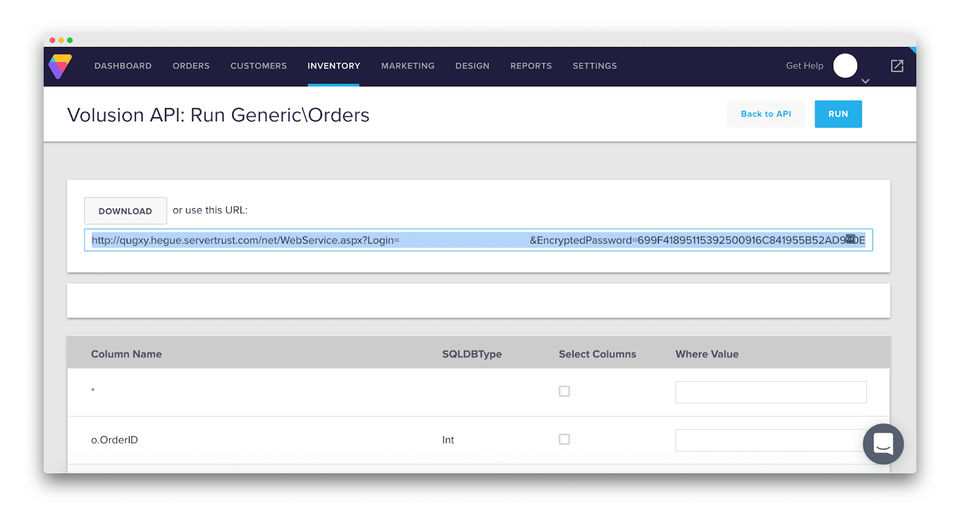Go to the Orders menu

(x=191, y=66)
